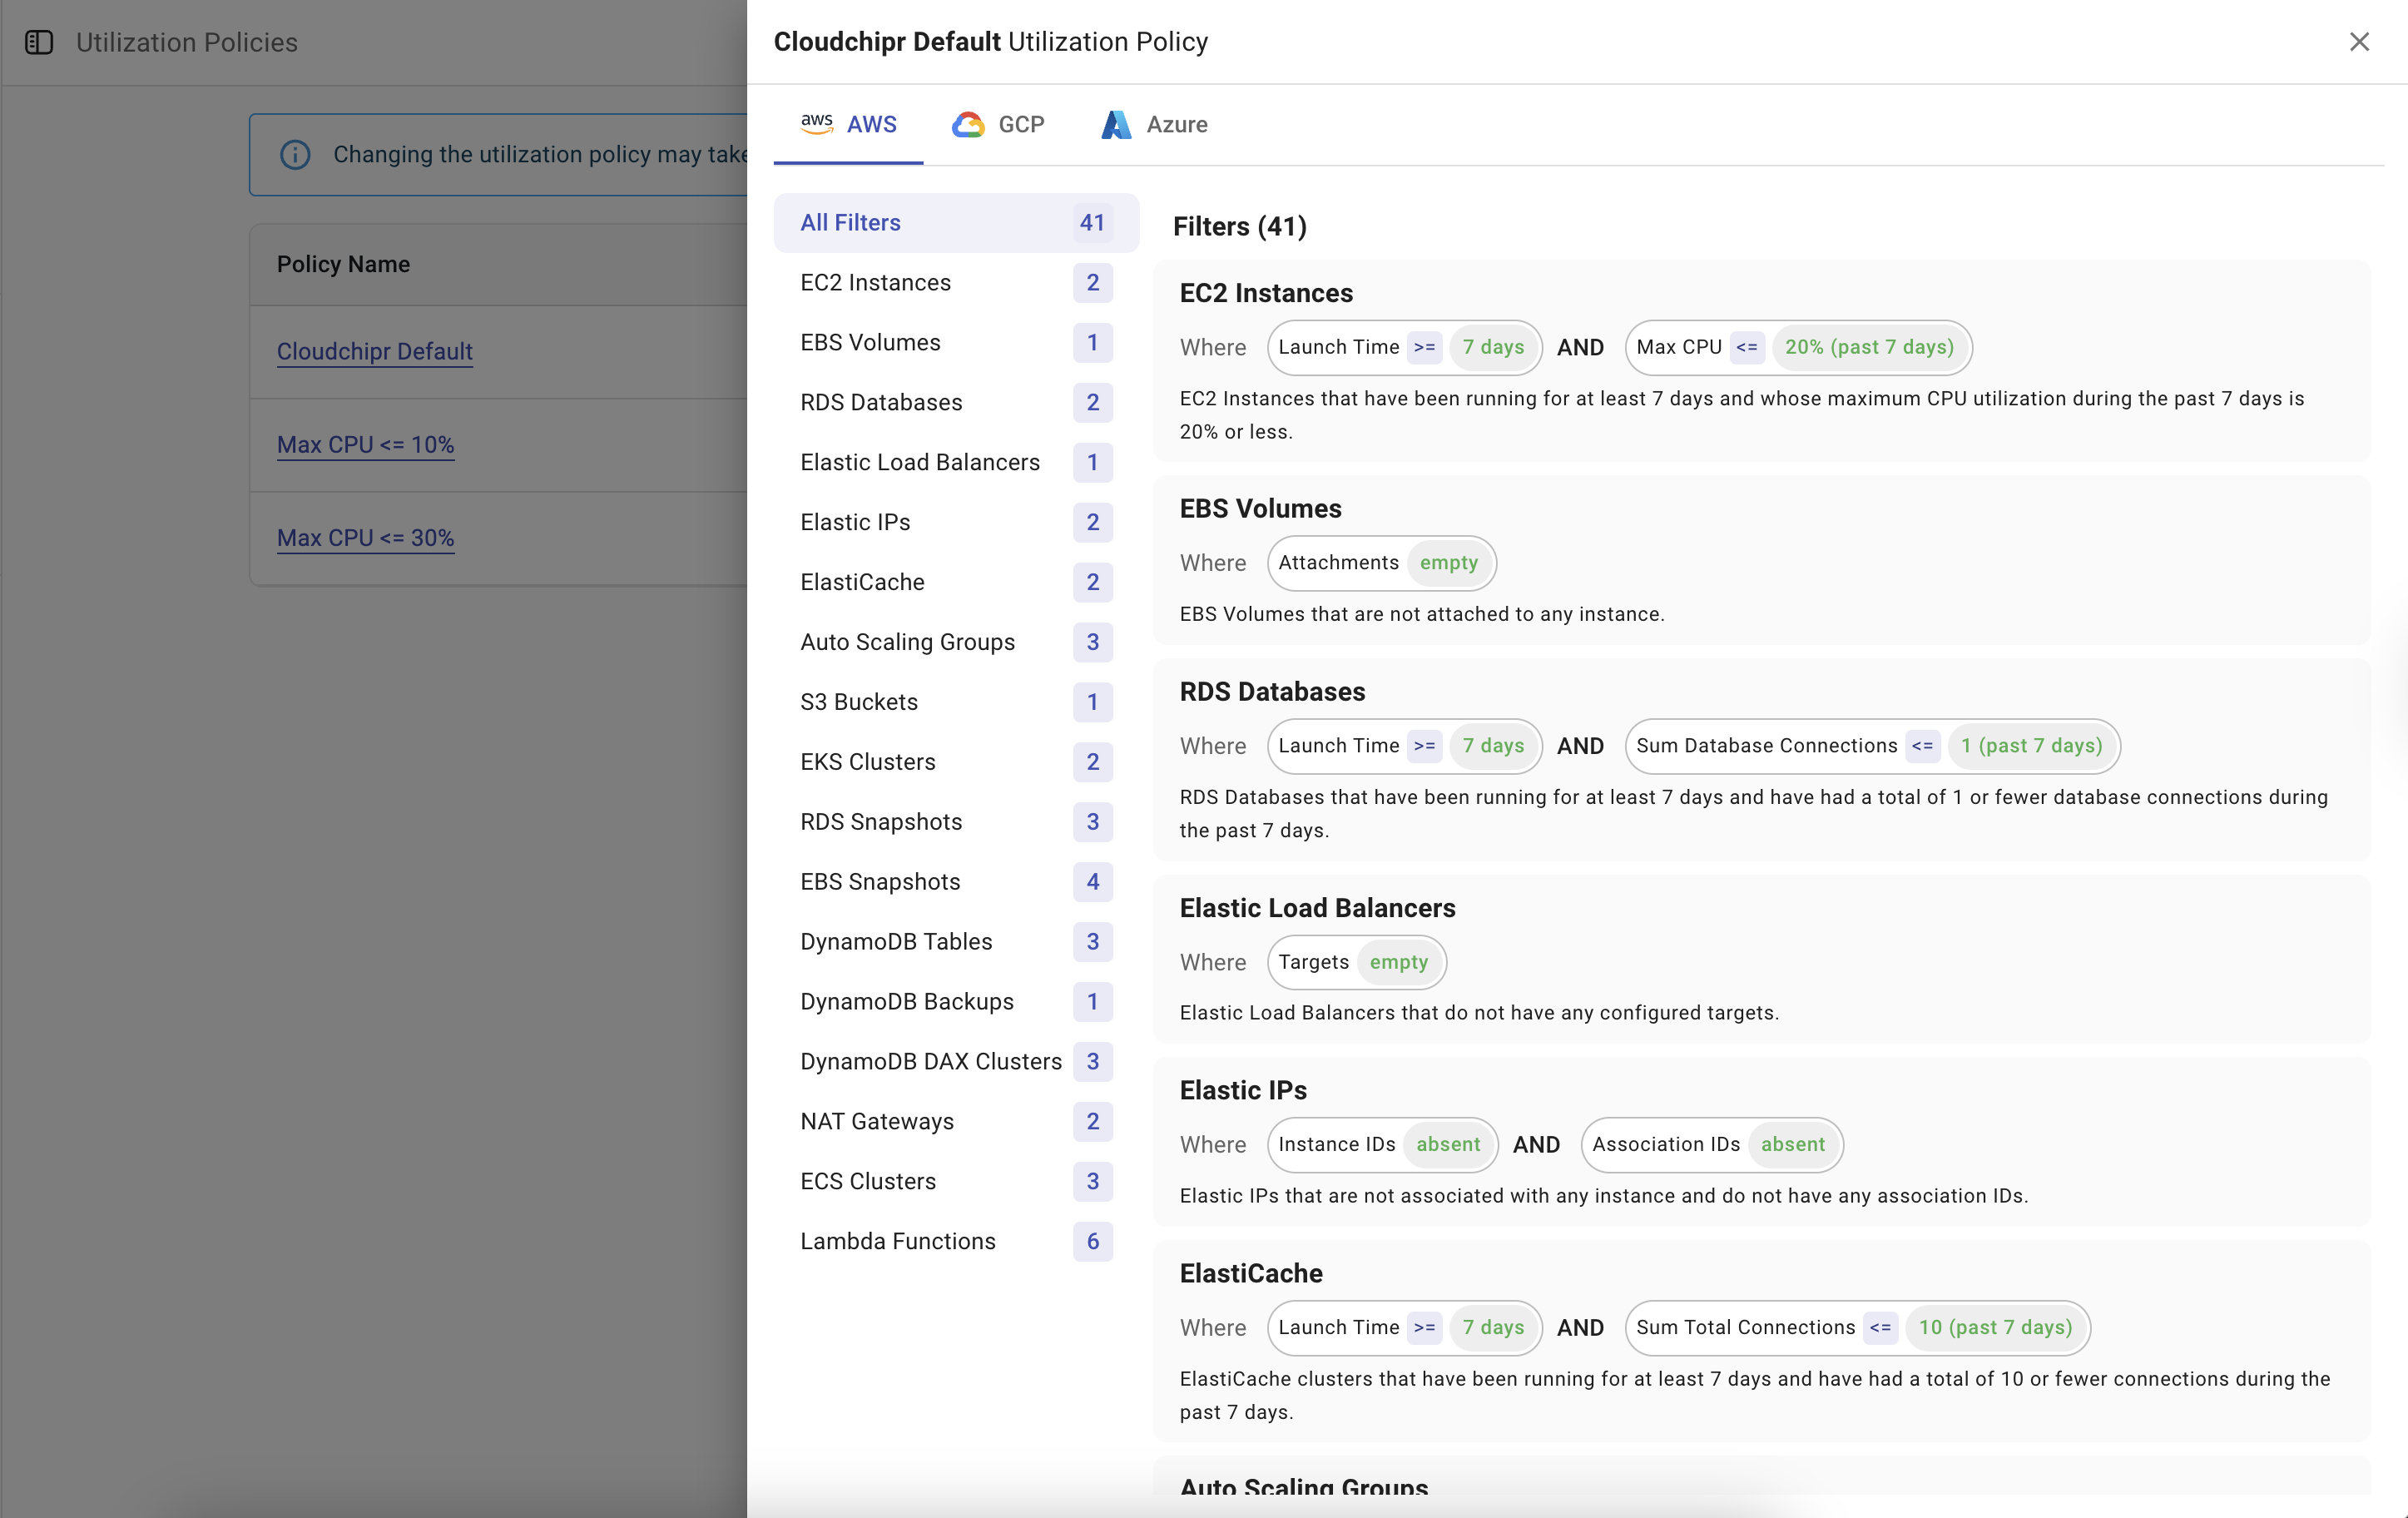The width and height of the screenshot is (2408, 1518).
Task: Click the NAT Gateways count badge
Action: (x=1092, y=1121)
